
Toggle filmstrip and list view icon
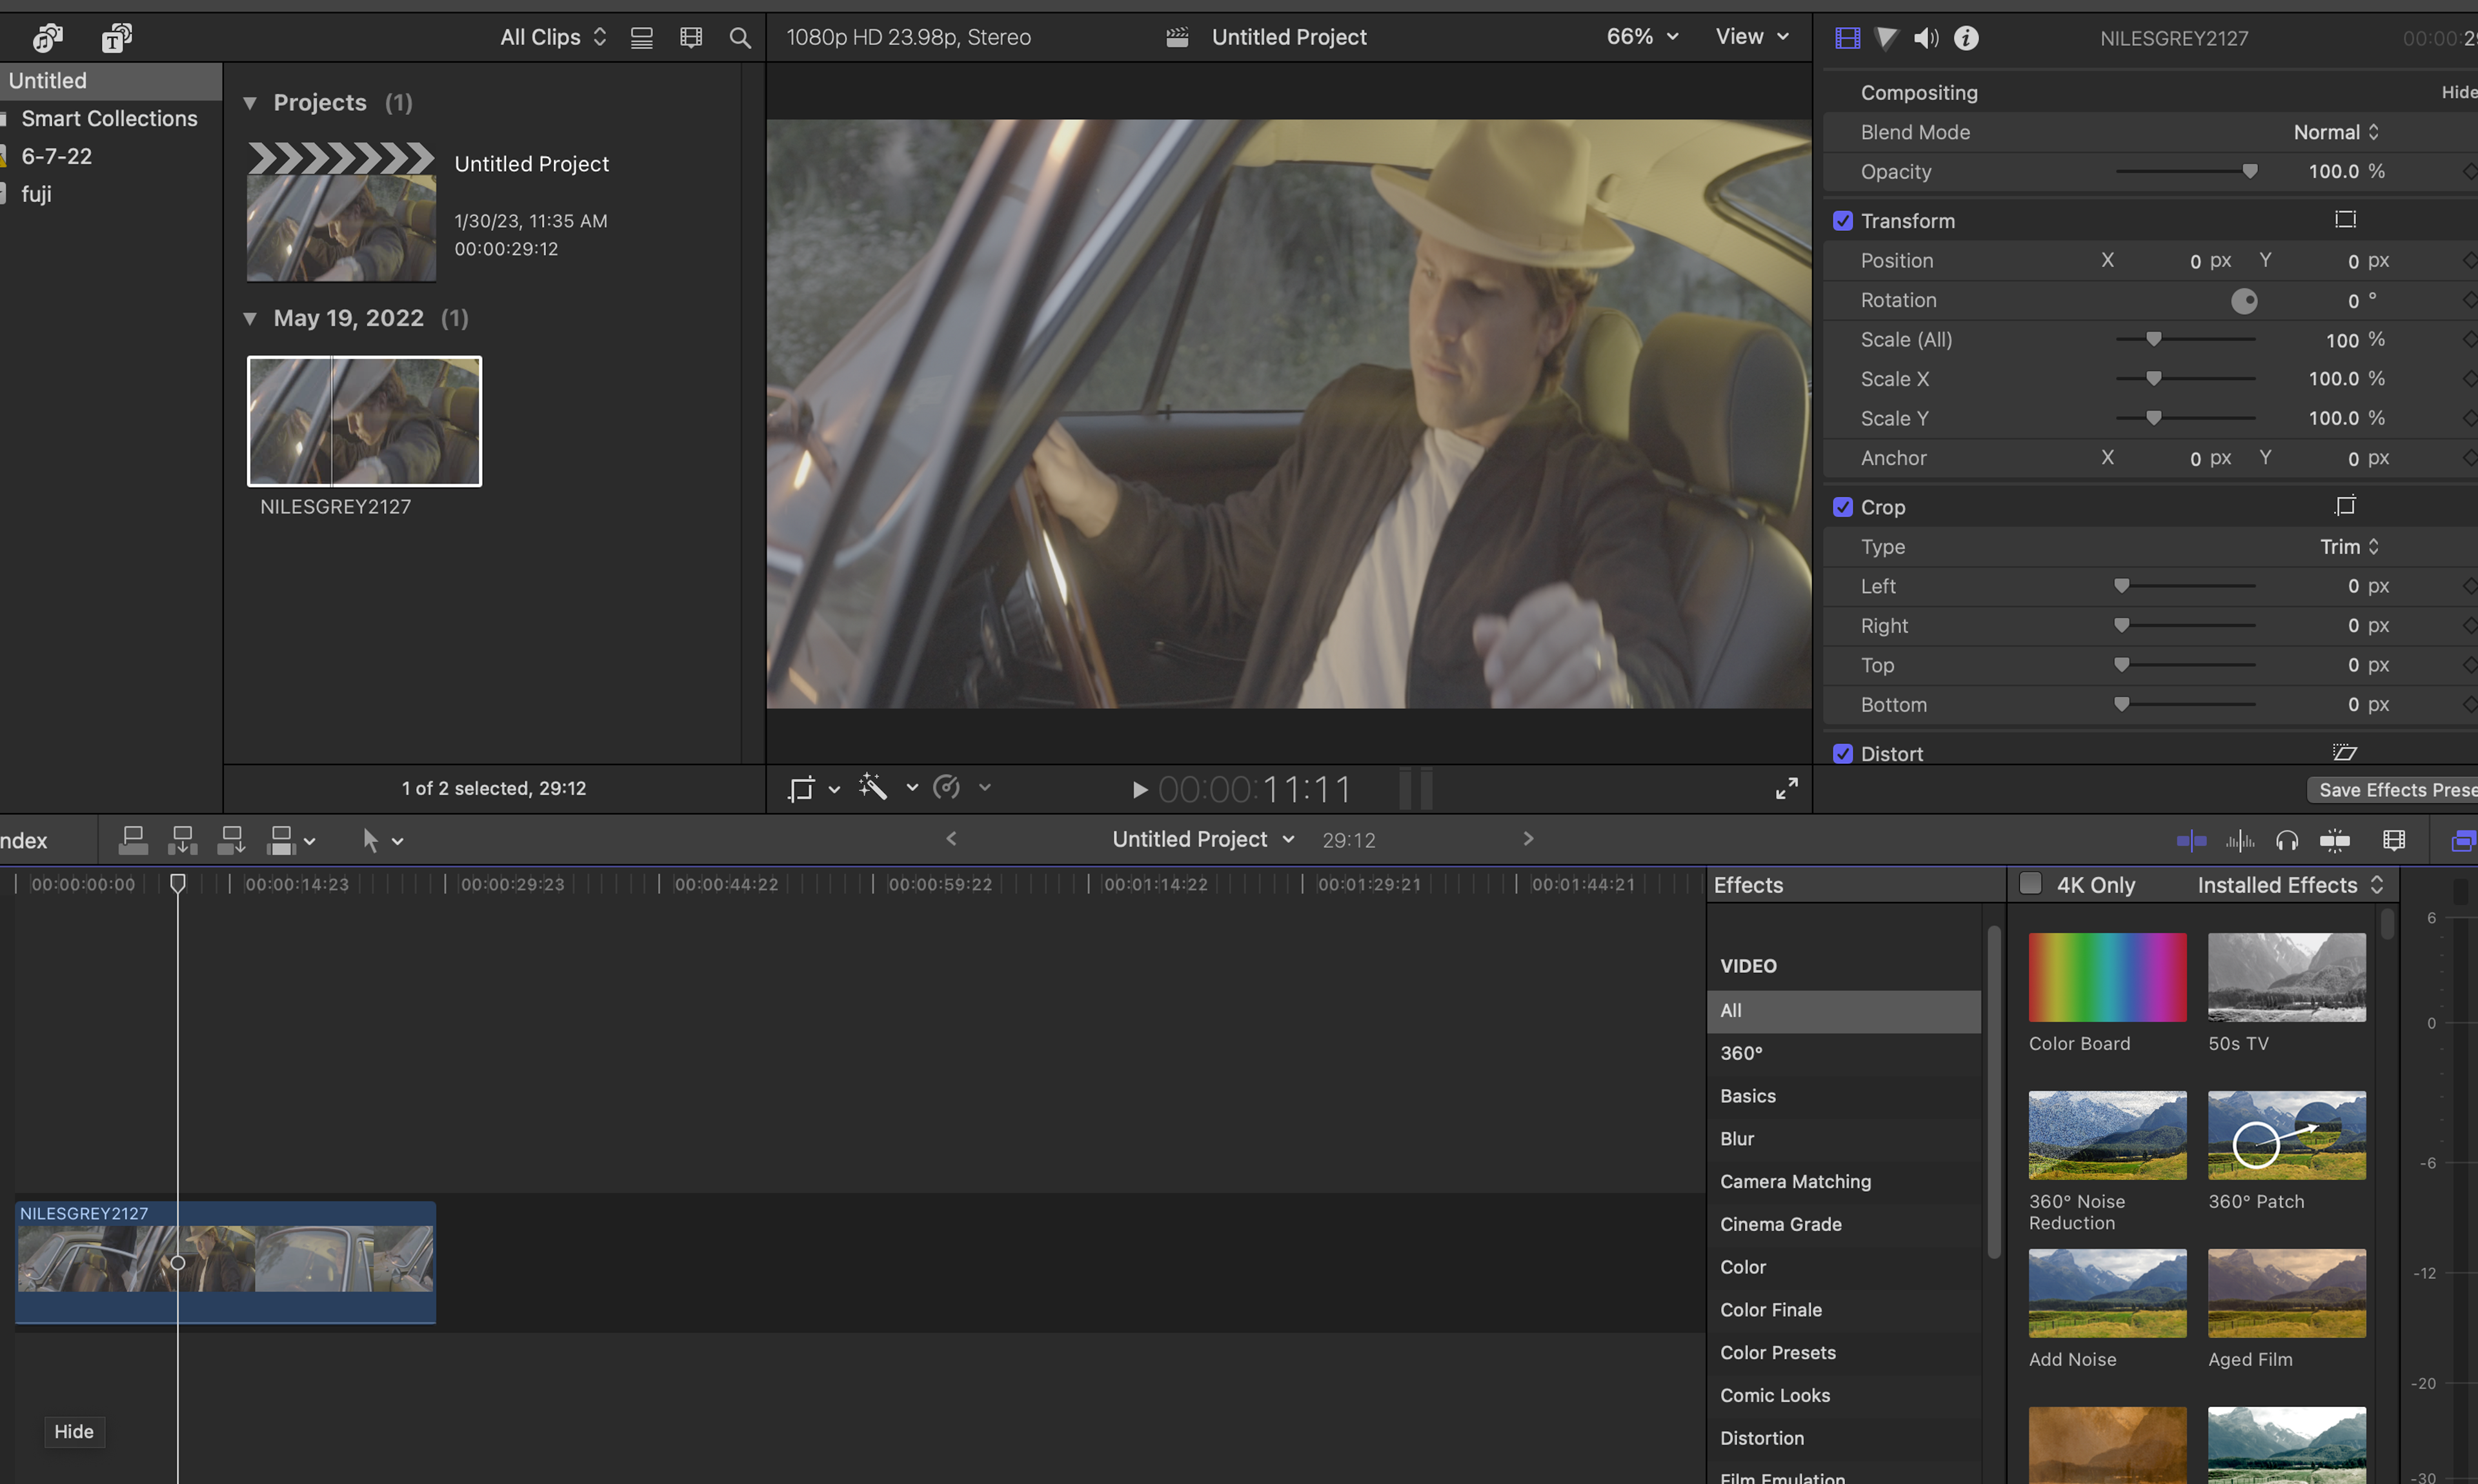(x=641, y=38)
